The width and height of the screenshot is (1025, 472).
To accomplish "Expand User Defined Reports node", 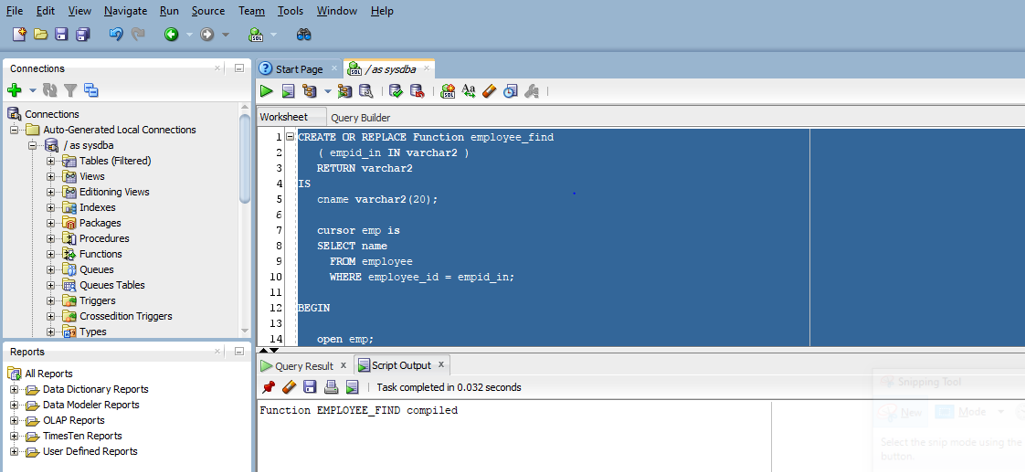I will click(14, 452).
